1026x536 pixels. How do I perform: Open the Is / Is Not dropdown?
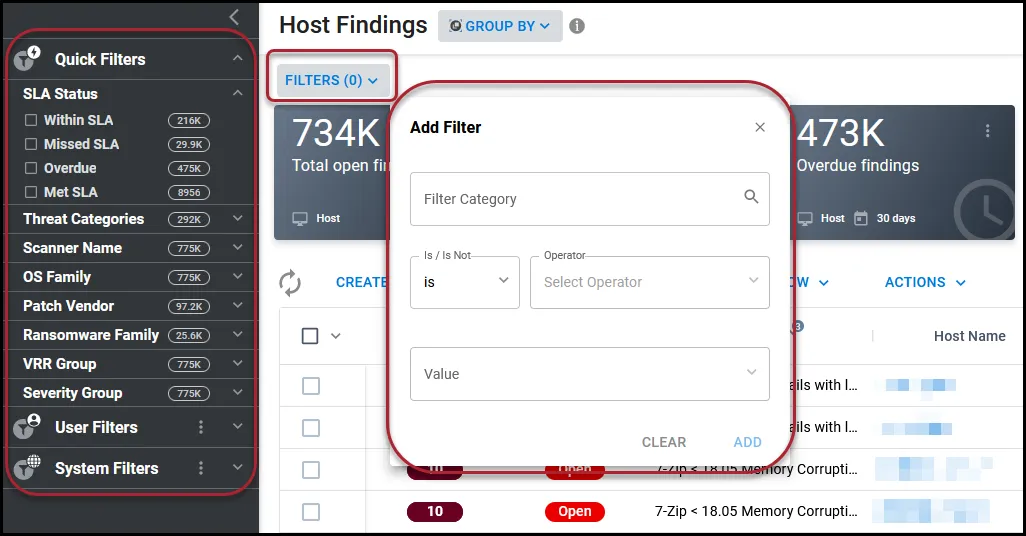point(465,282)
